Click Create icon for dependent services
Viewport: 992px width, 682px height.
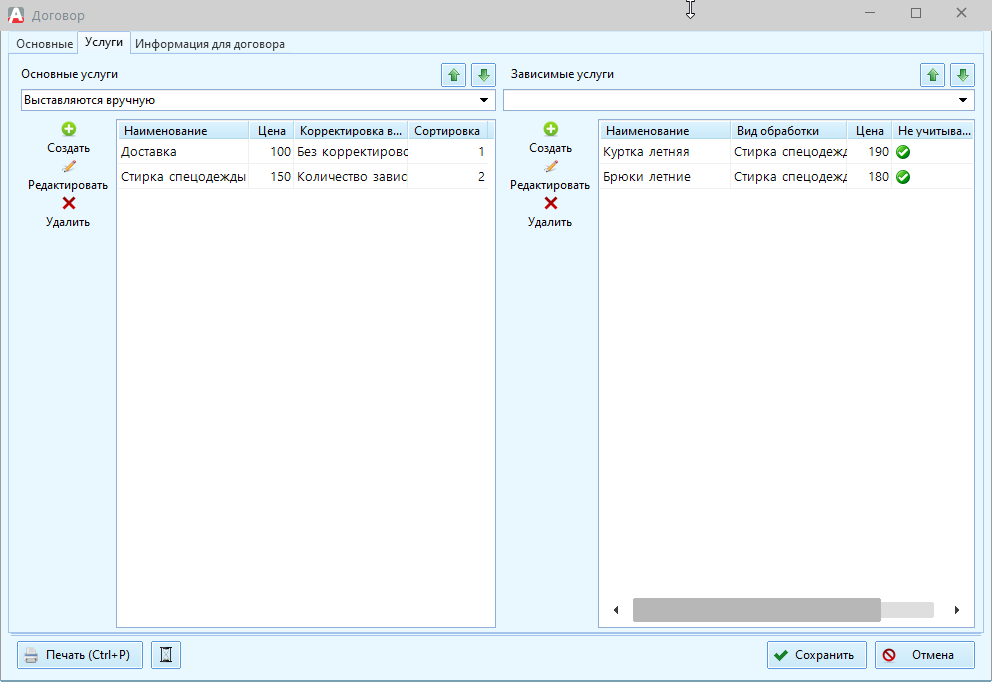coord(550,129)
